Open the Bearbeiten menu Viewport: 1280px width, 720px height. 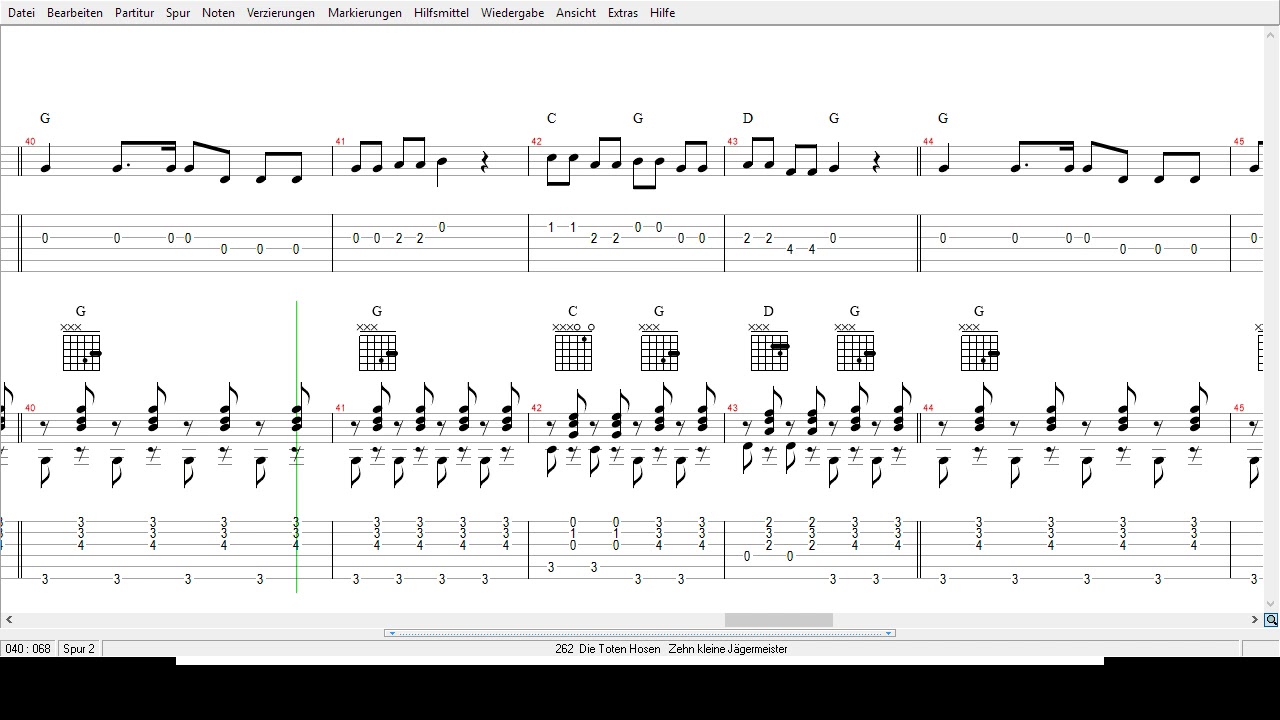click(x=75, y=13)
